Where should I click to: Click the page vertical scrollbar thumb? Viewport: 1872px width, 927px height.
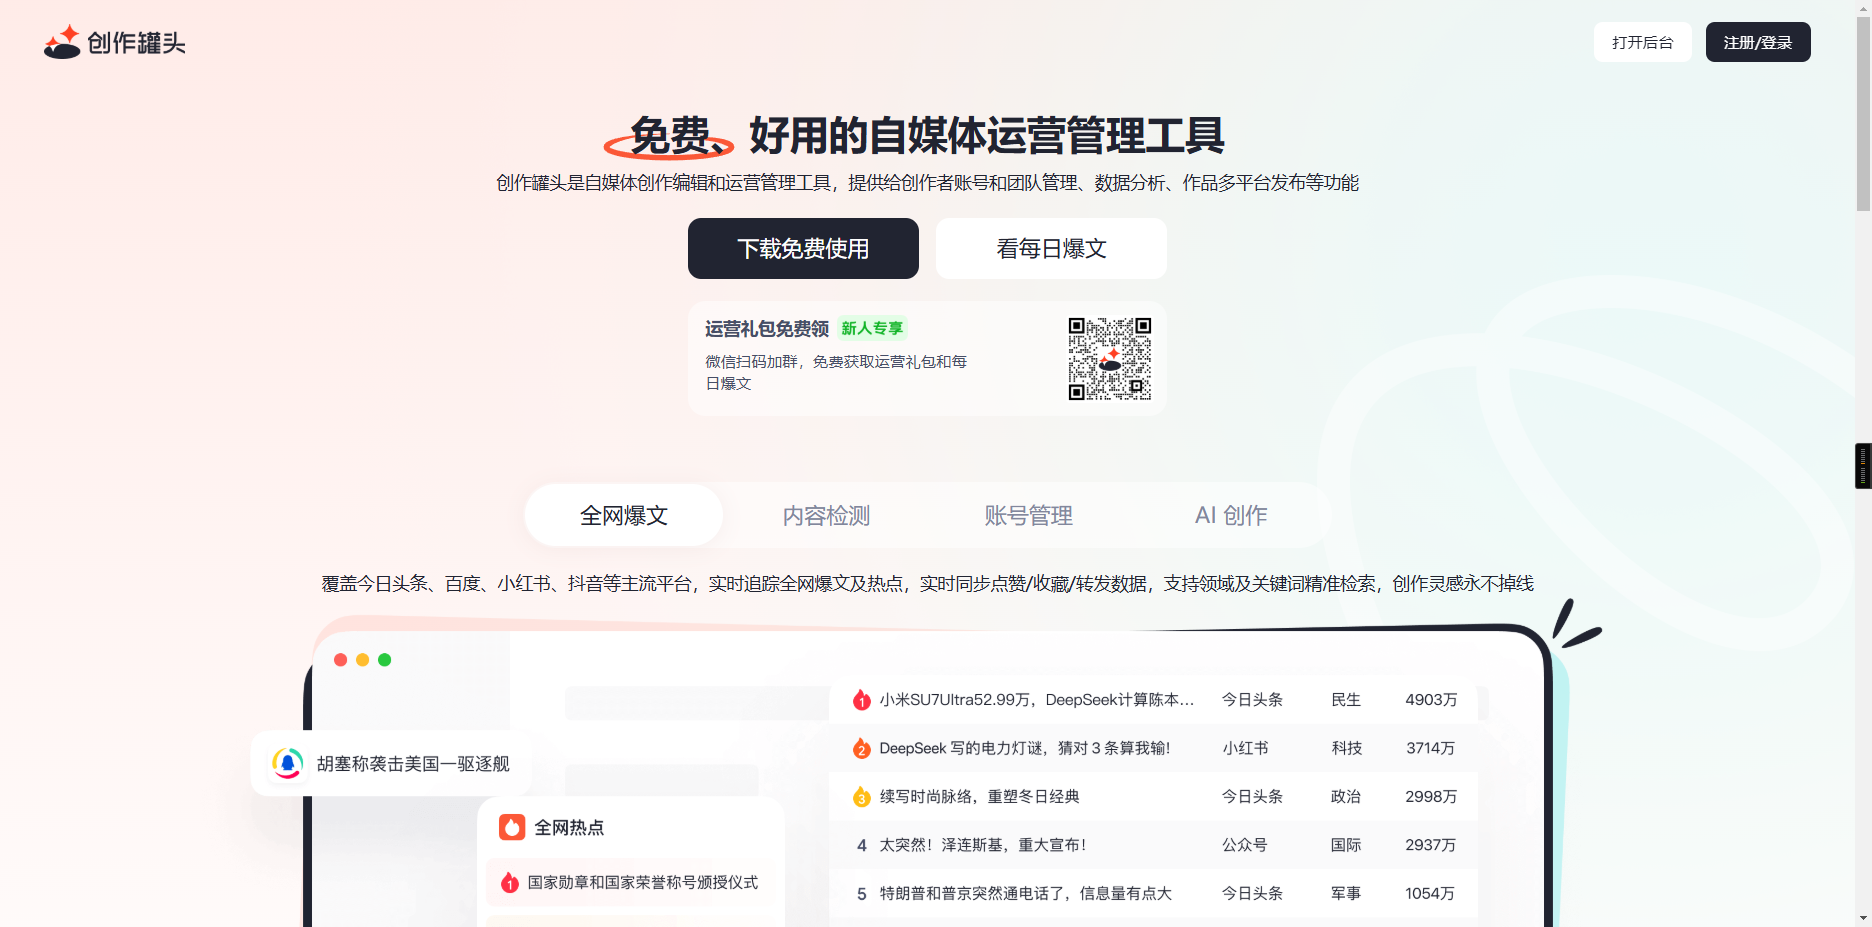click(x=1863, y=114)
